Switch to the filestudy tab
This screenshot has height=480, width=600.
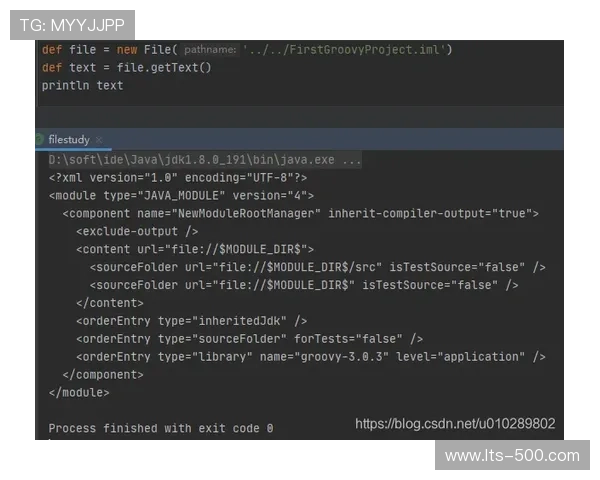(68, 140)
